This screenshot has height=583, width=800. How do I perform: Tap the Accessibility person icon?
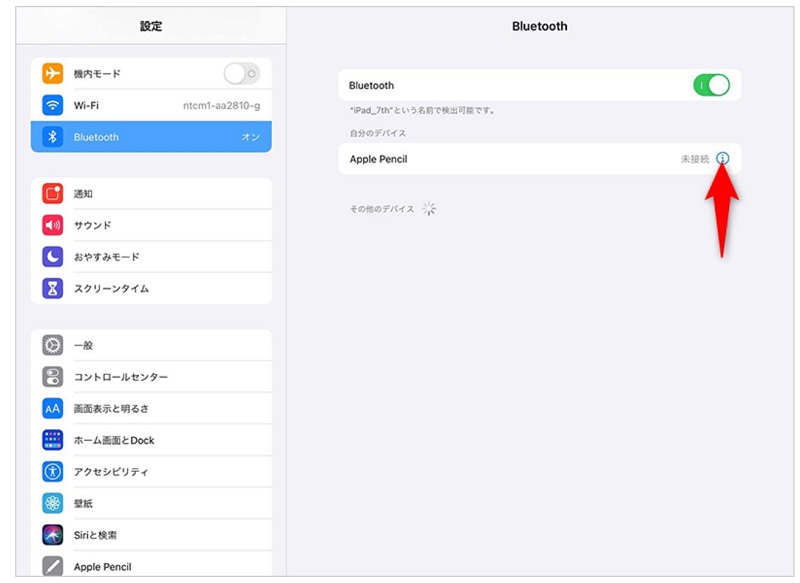(53, 472)
